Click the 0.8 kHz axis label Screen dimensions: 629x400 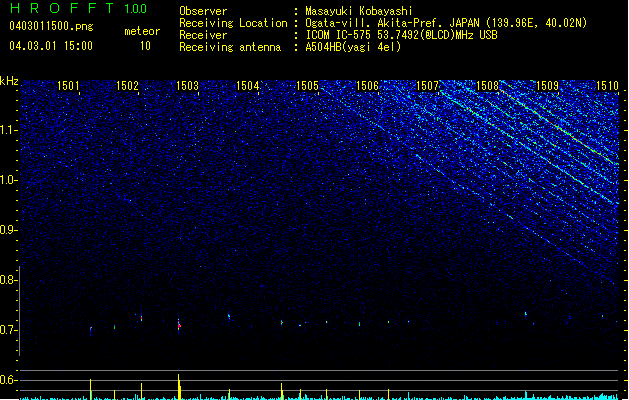(x=8, y=280)
